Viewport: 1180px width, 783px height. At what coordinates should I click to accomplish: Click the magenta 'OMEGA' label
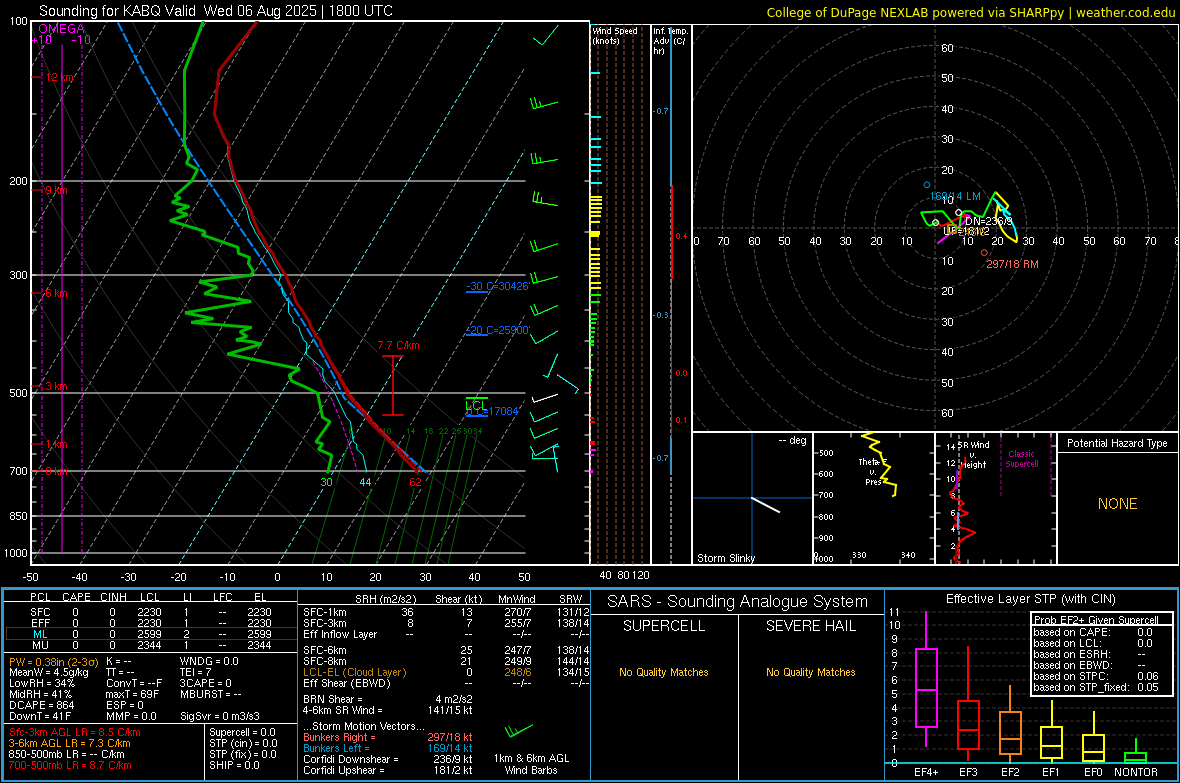(62, 29)
